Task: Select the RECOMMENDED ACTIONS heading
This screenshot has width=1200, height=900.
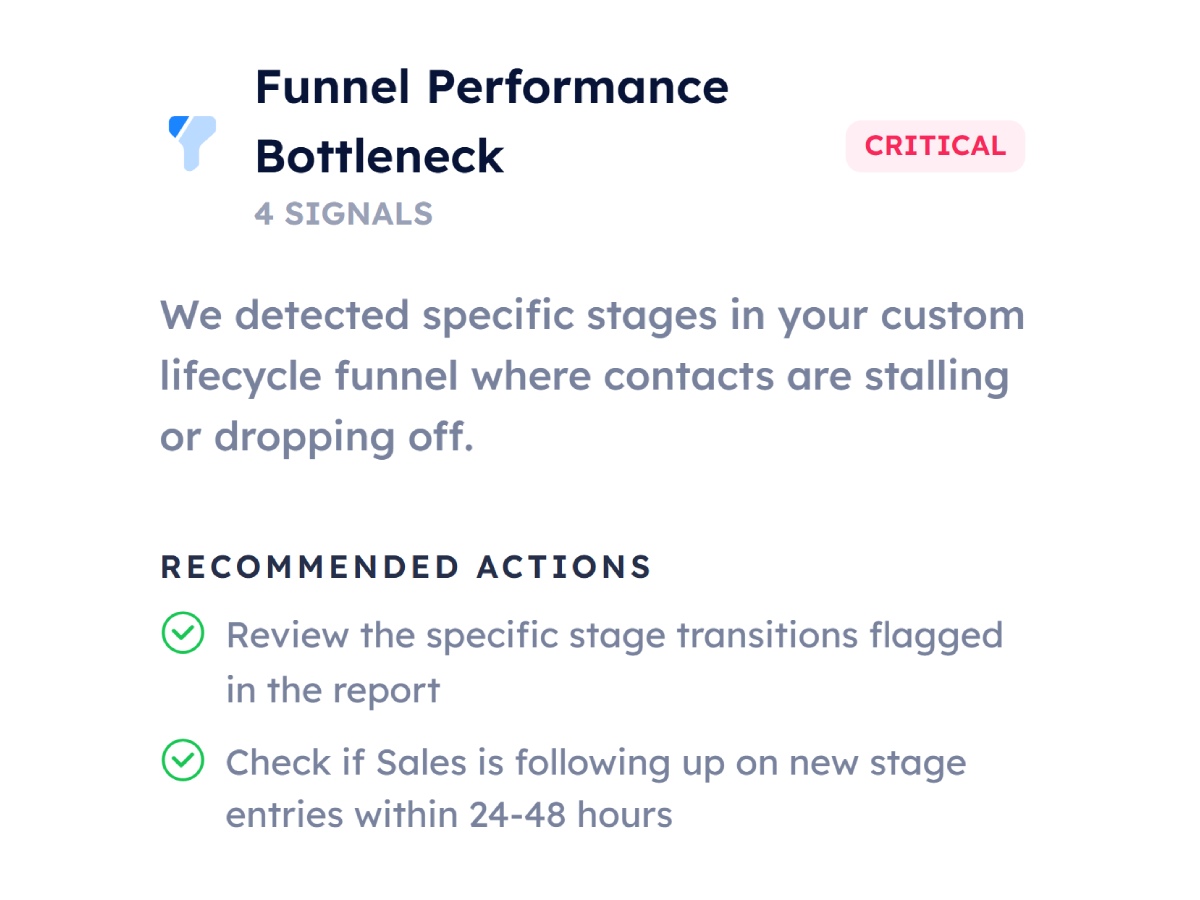Action: click(406, 567)
